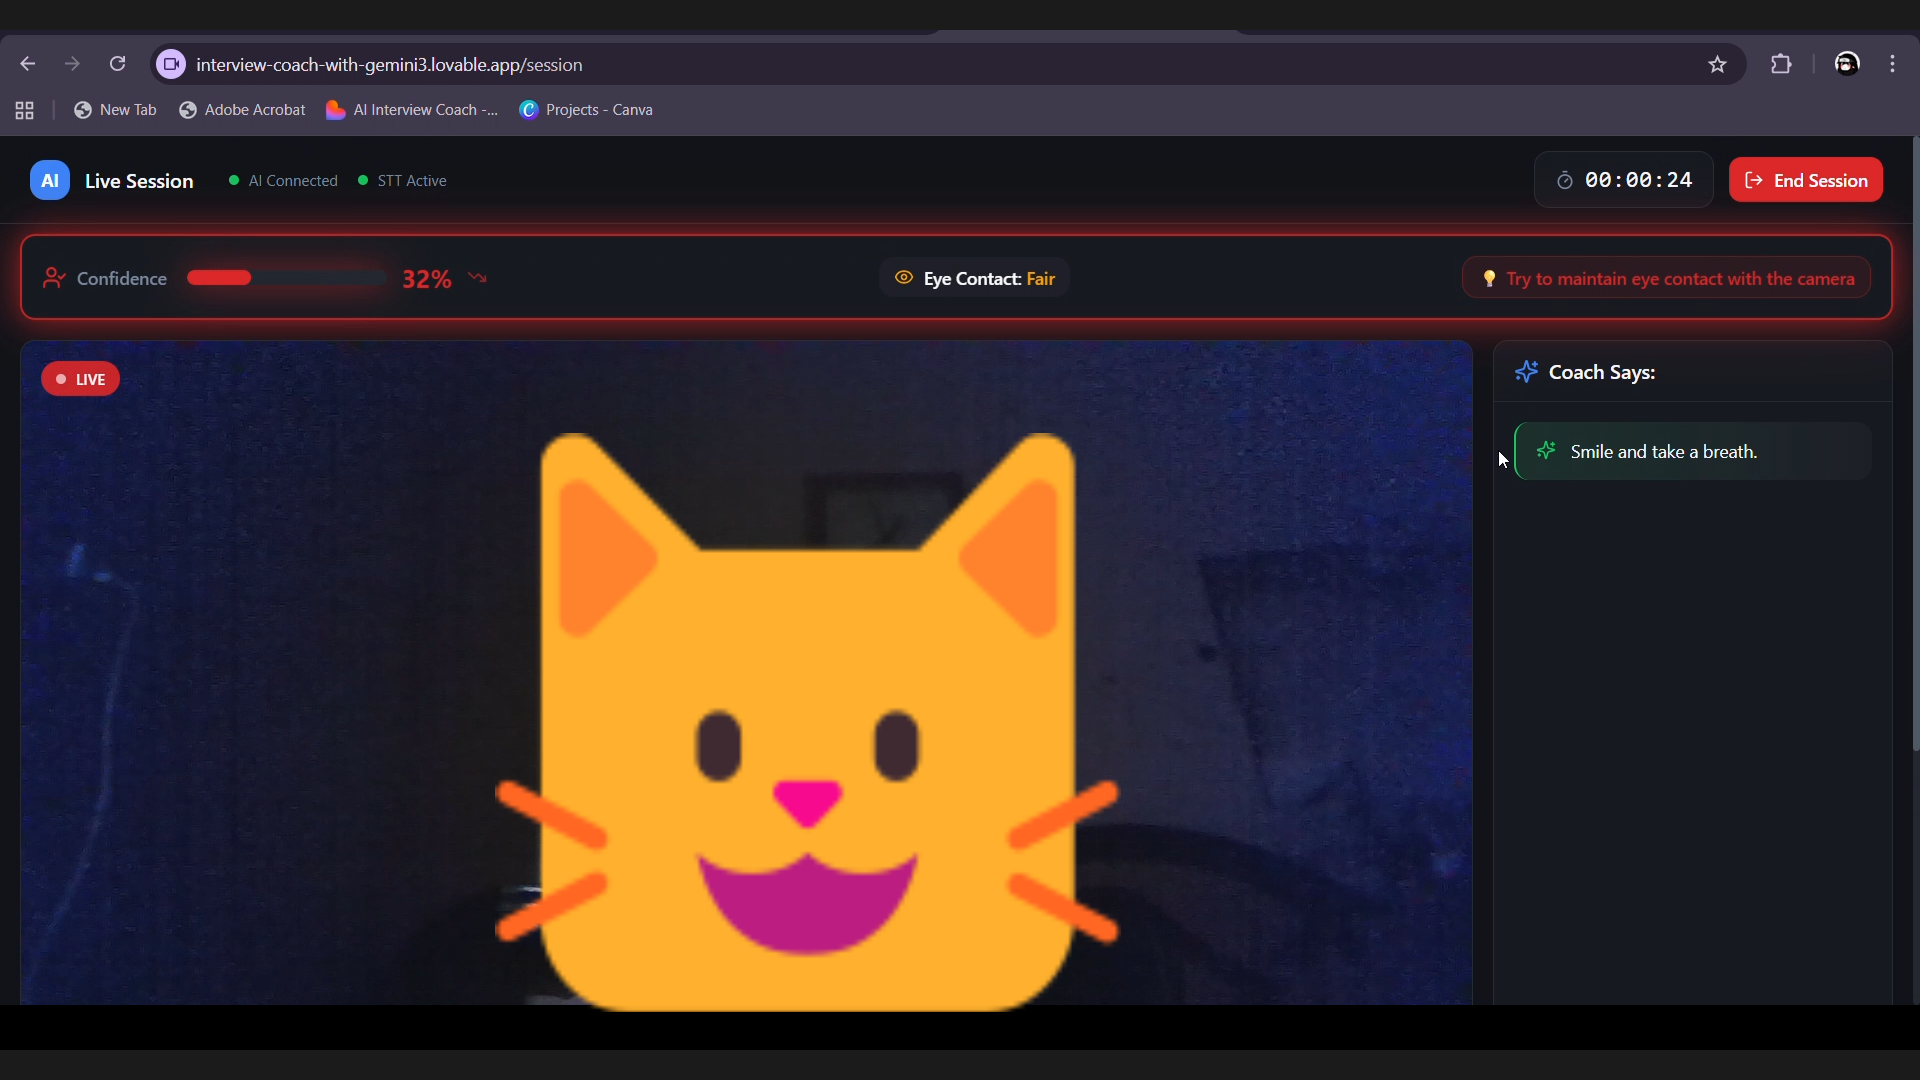Click the AI logo beside Live Session
This screenshot has height=1080, width=1920.
point(50,181)
